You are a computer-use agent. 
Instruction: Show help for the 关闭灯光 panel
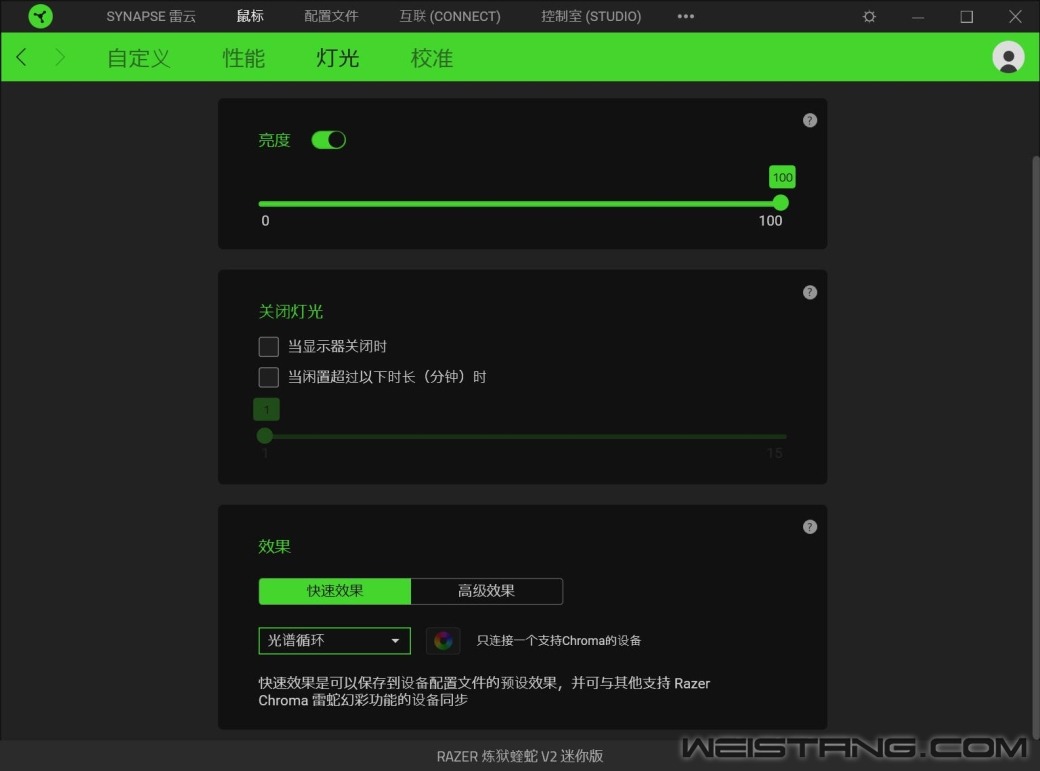[810, 293]
